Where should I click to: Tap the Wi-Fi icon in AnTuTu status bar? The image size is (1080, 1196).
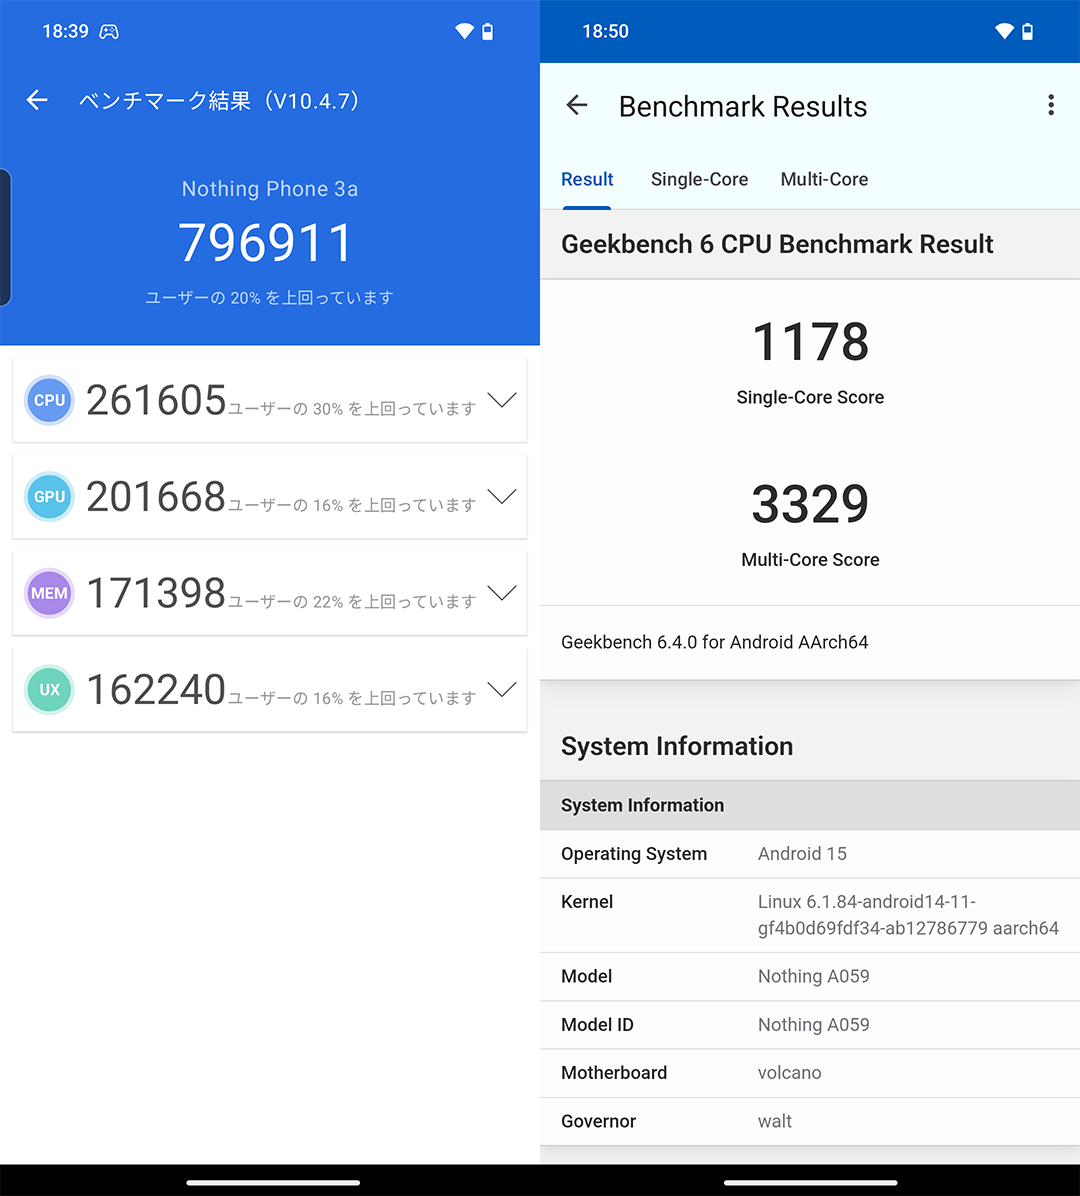tap(464, 31)
